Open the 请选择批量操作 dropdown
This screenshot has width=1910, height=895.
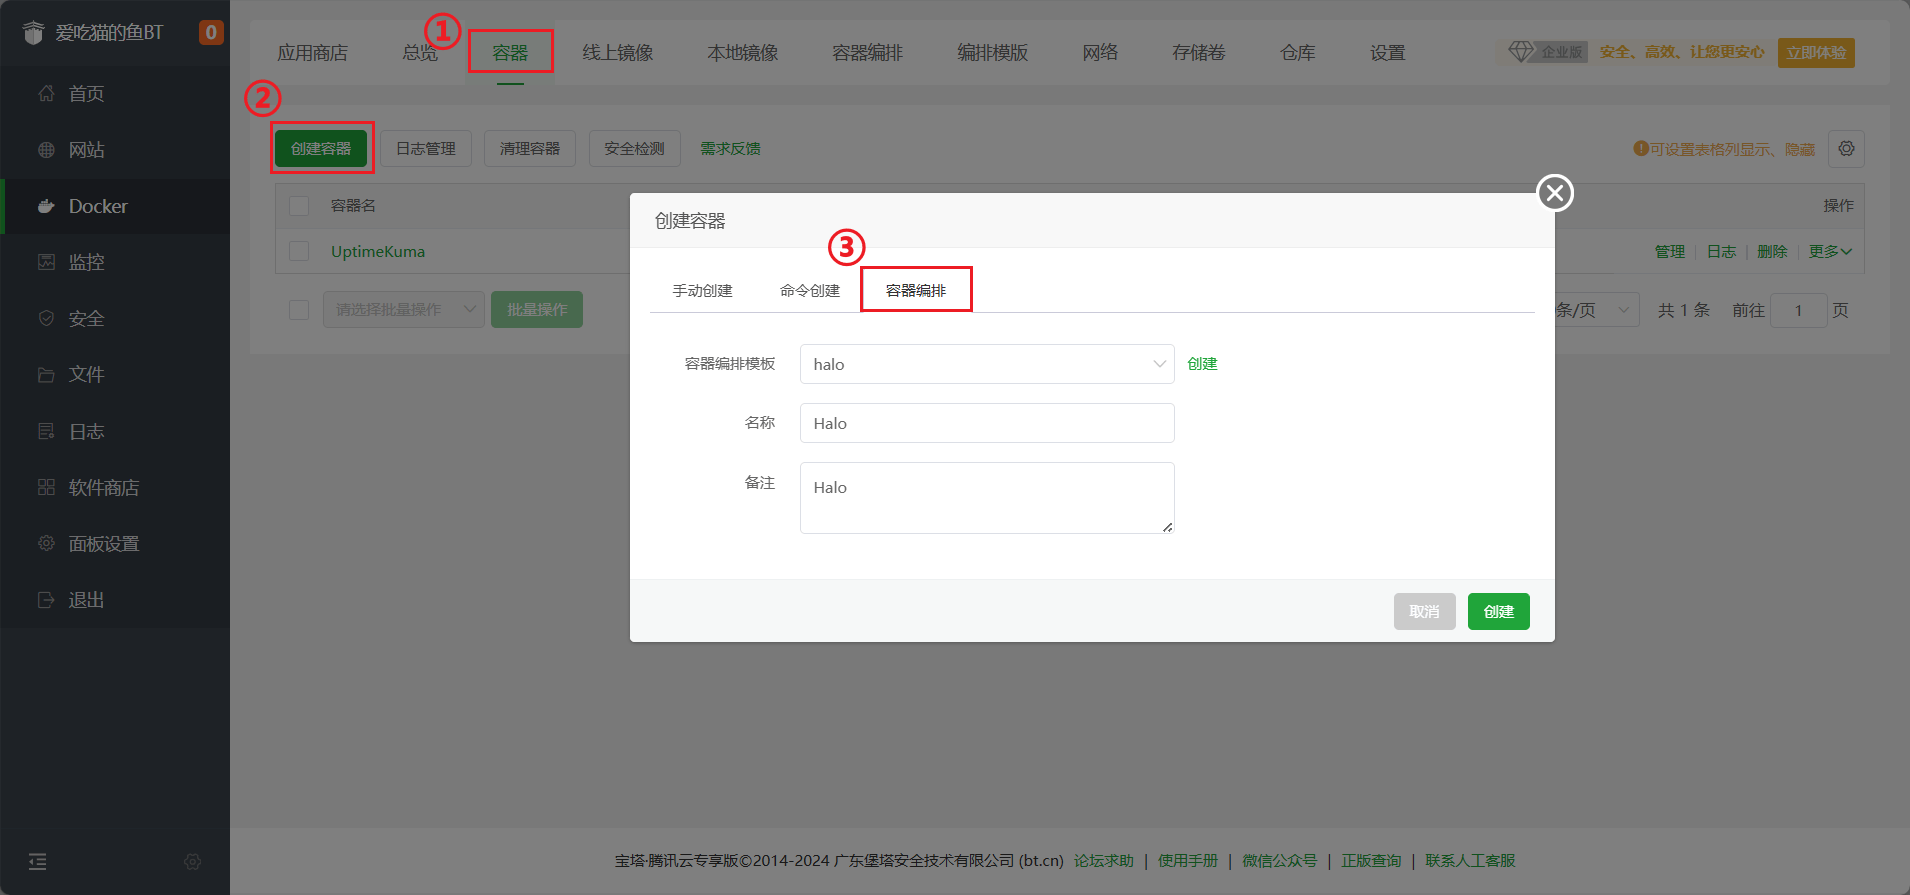[x=403, y=310]
